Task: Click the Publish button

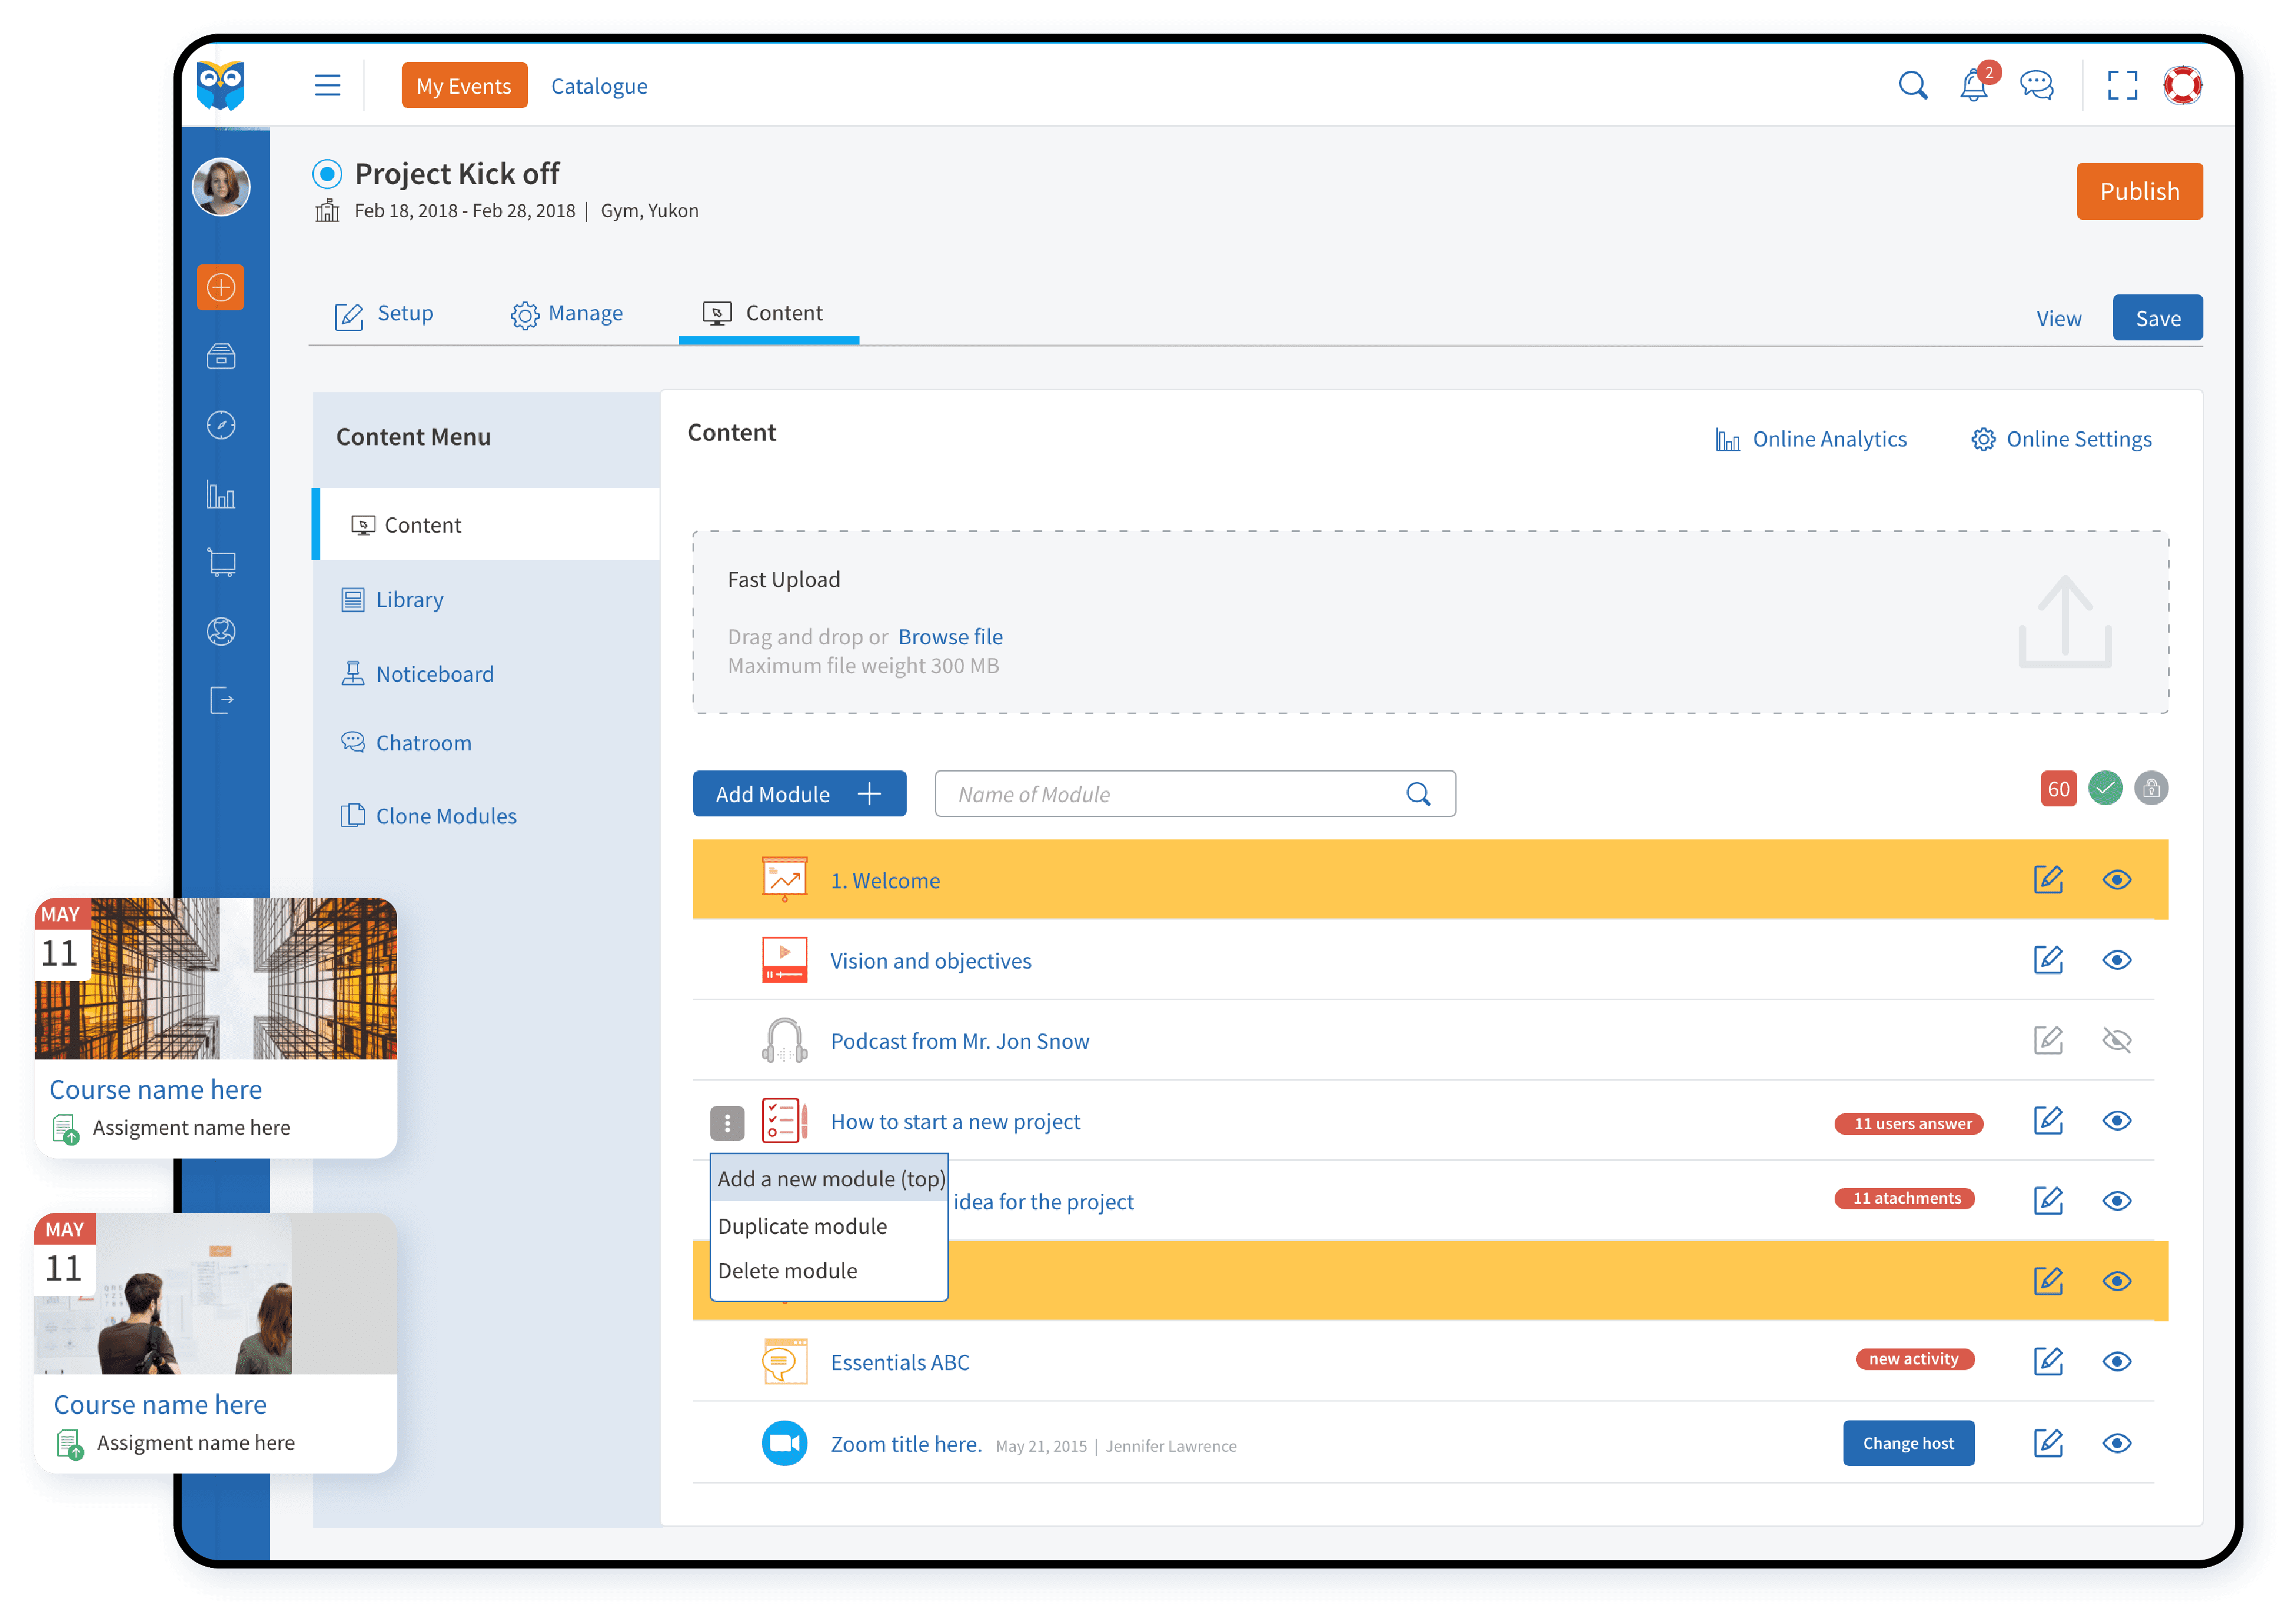Action: (2139, 191)
